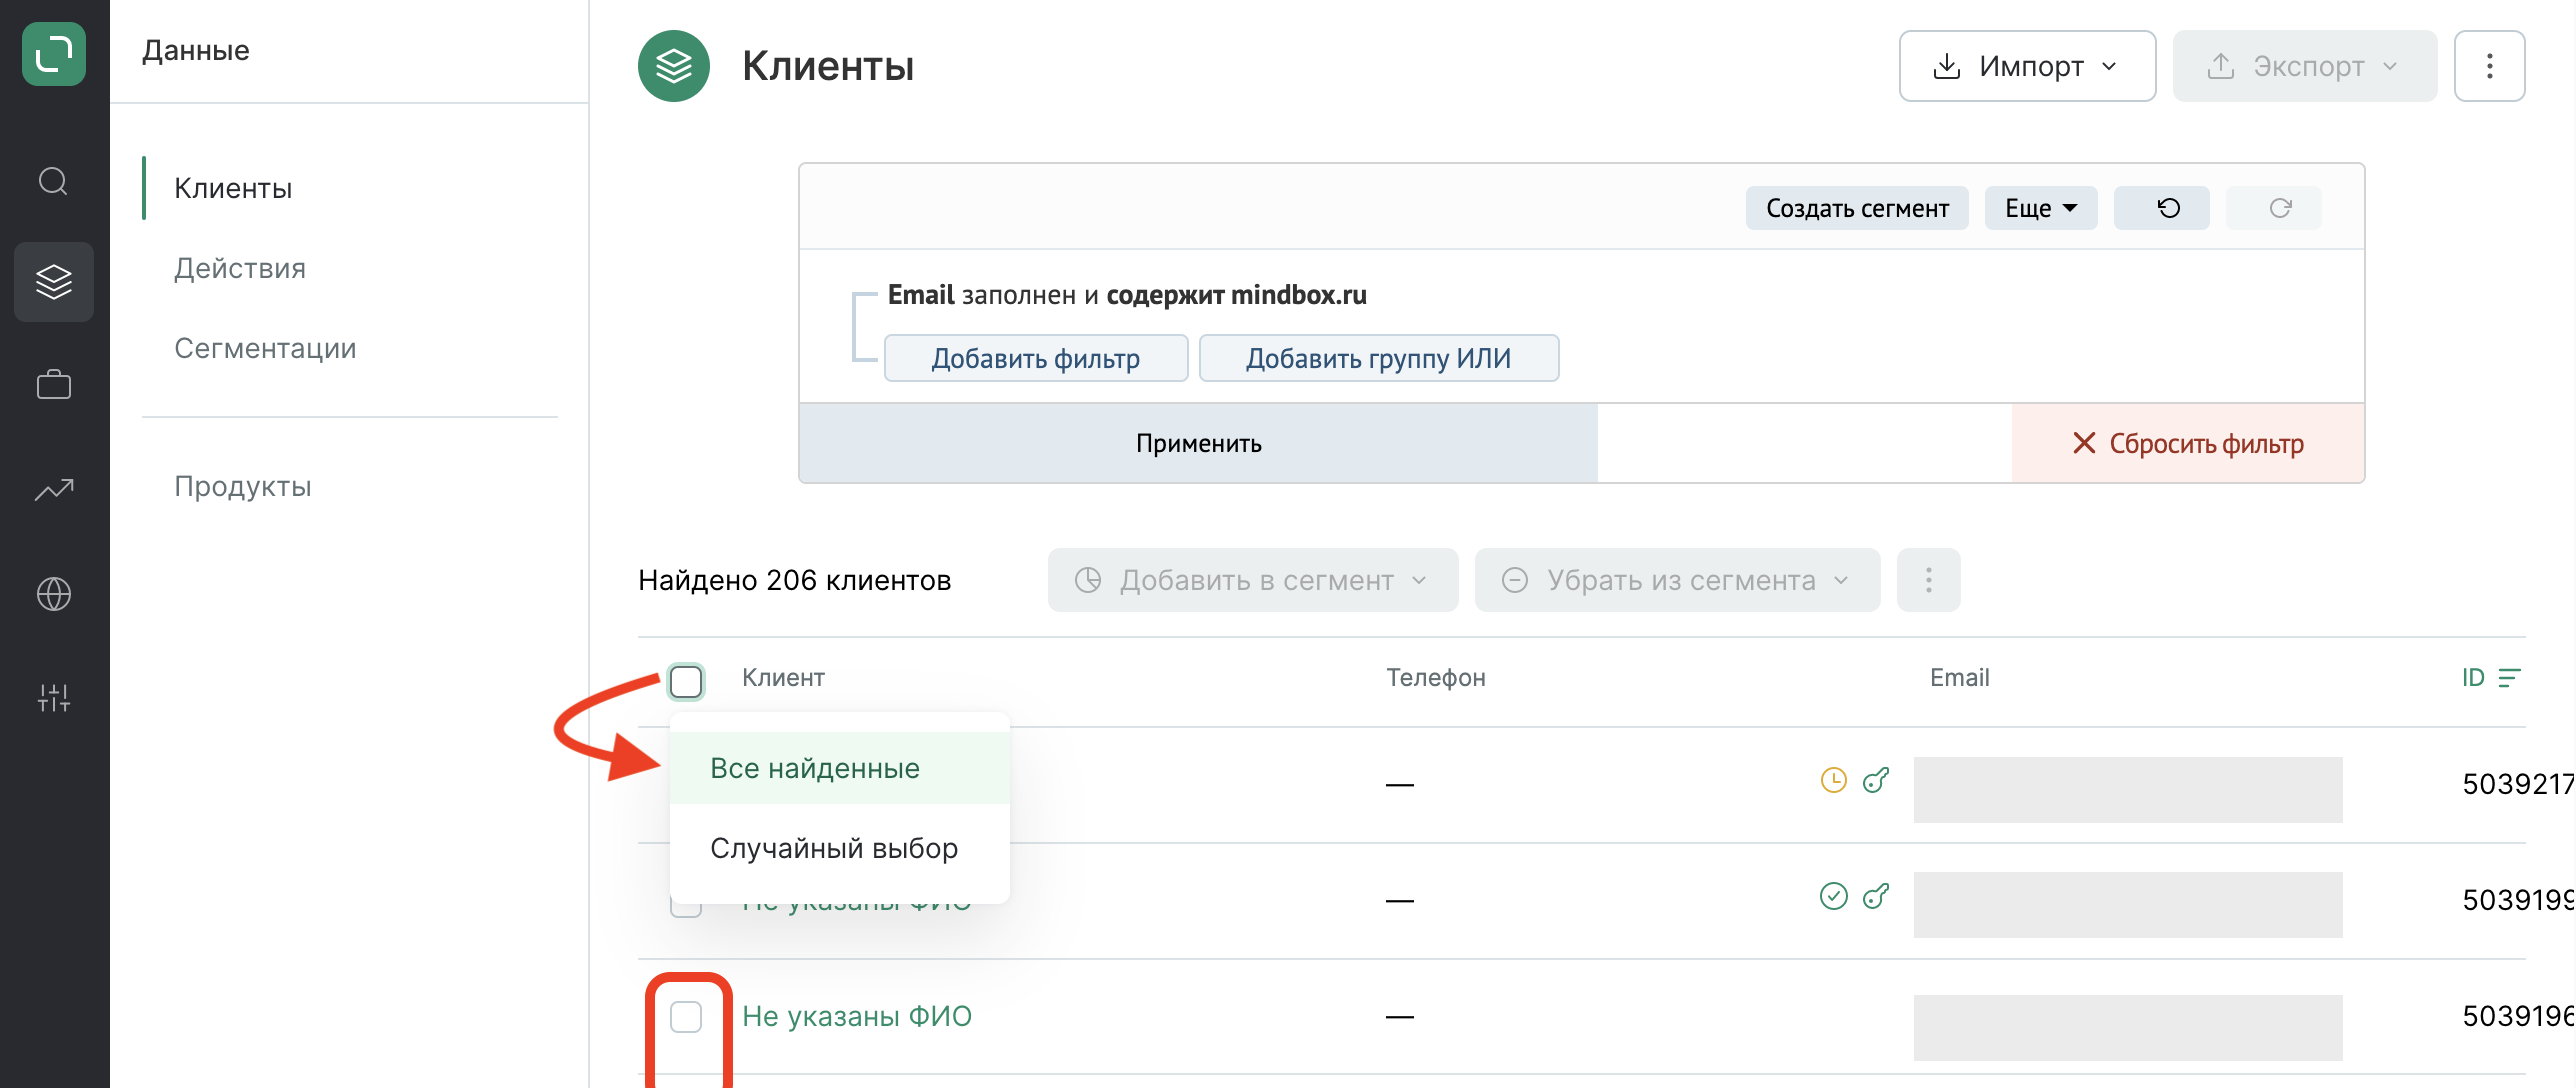
Task: Click the yellow clock icon in row 5039217
Action: click(x=1834, y=780)
